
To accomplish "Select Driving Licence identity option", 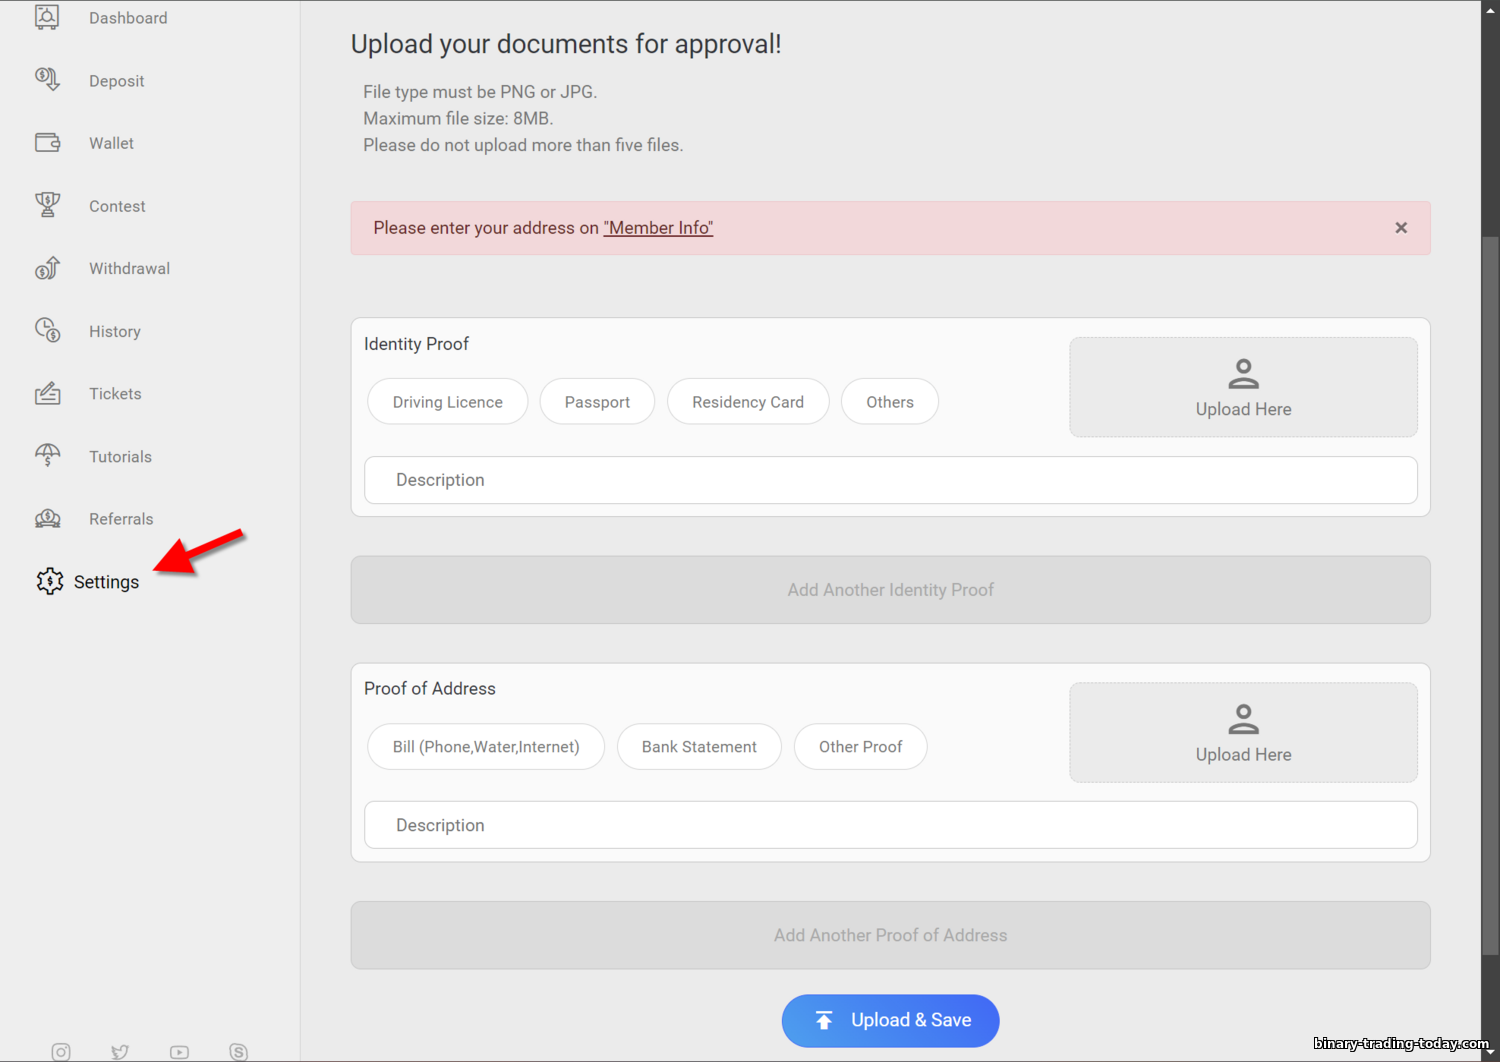I will coord(447,401).
